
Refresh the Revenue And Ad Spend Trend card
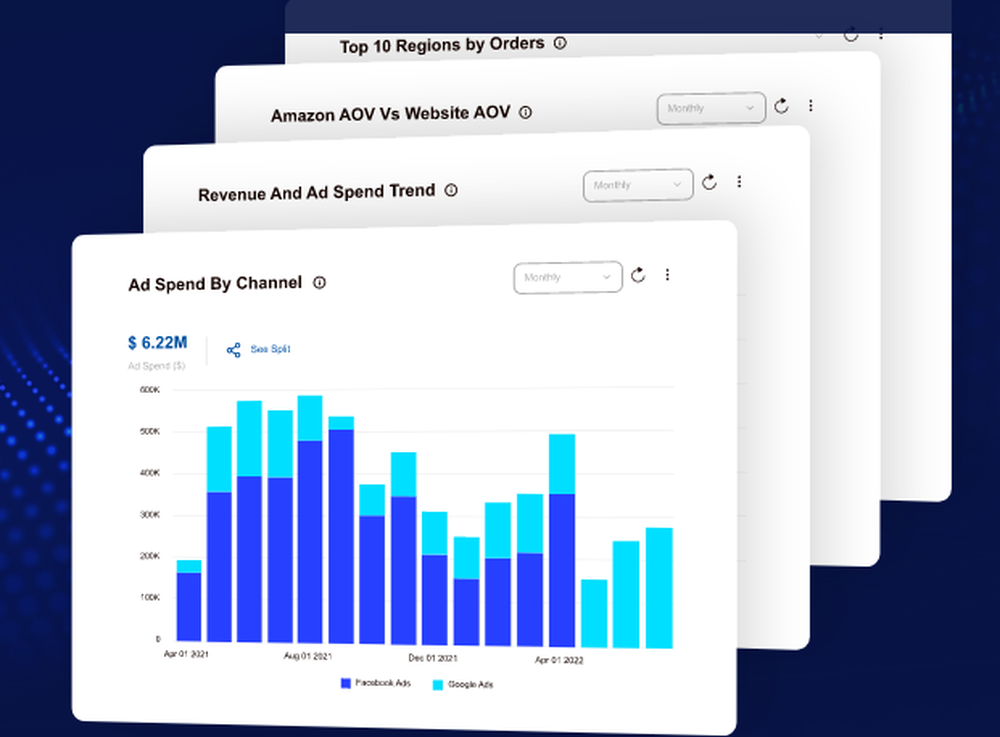coord(709,182)
